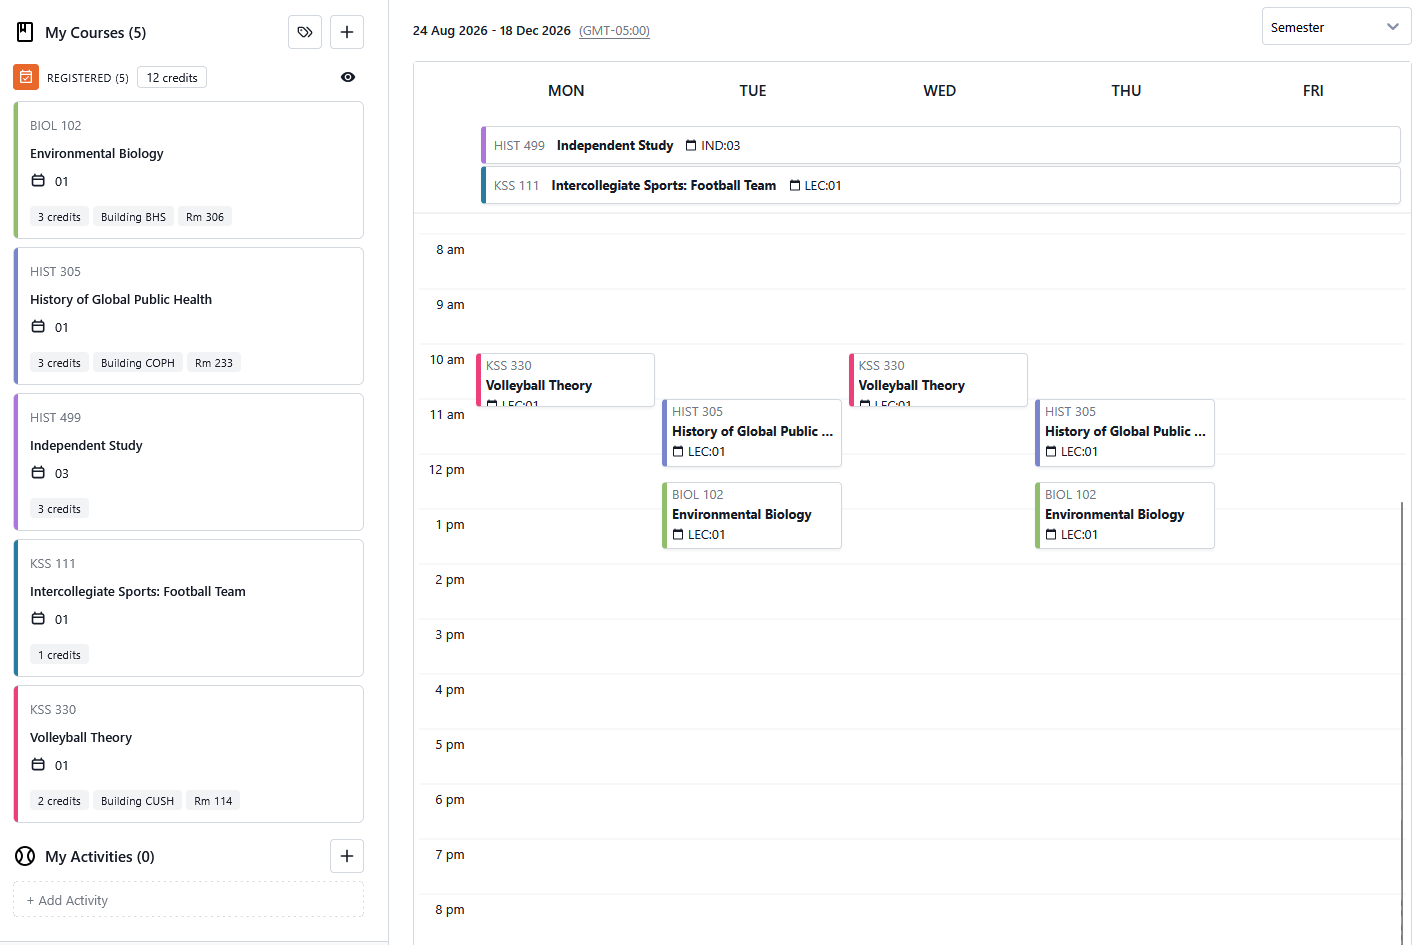1417x945 pixels.
Task: Click the section calendar icon in HIST 305 card
Action: tap(38, 327)
